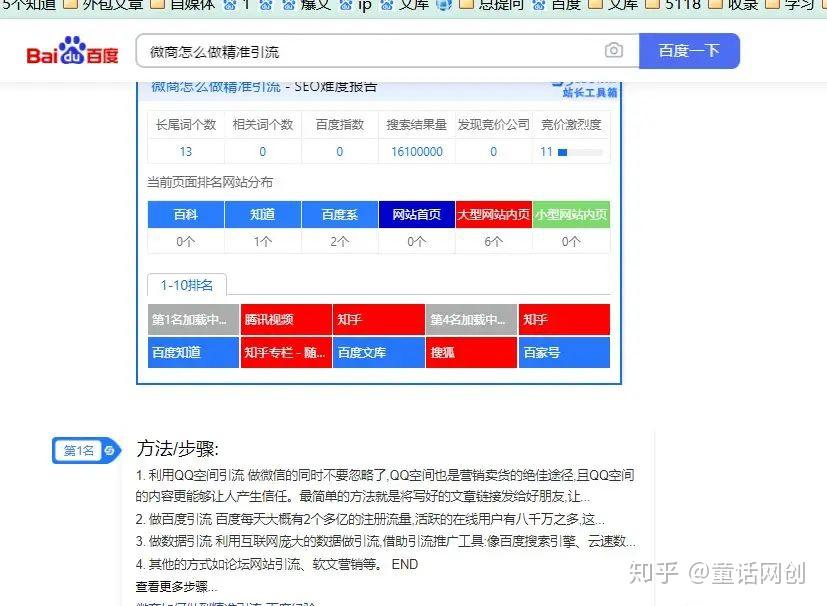This screenshot has width=827, height=606.
Task: Click the 长尾词个数 column header
Action: (186, 124)
